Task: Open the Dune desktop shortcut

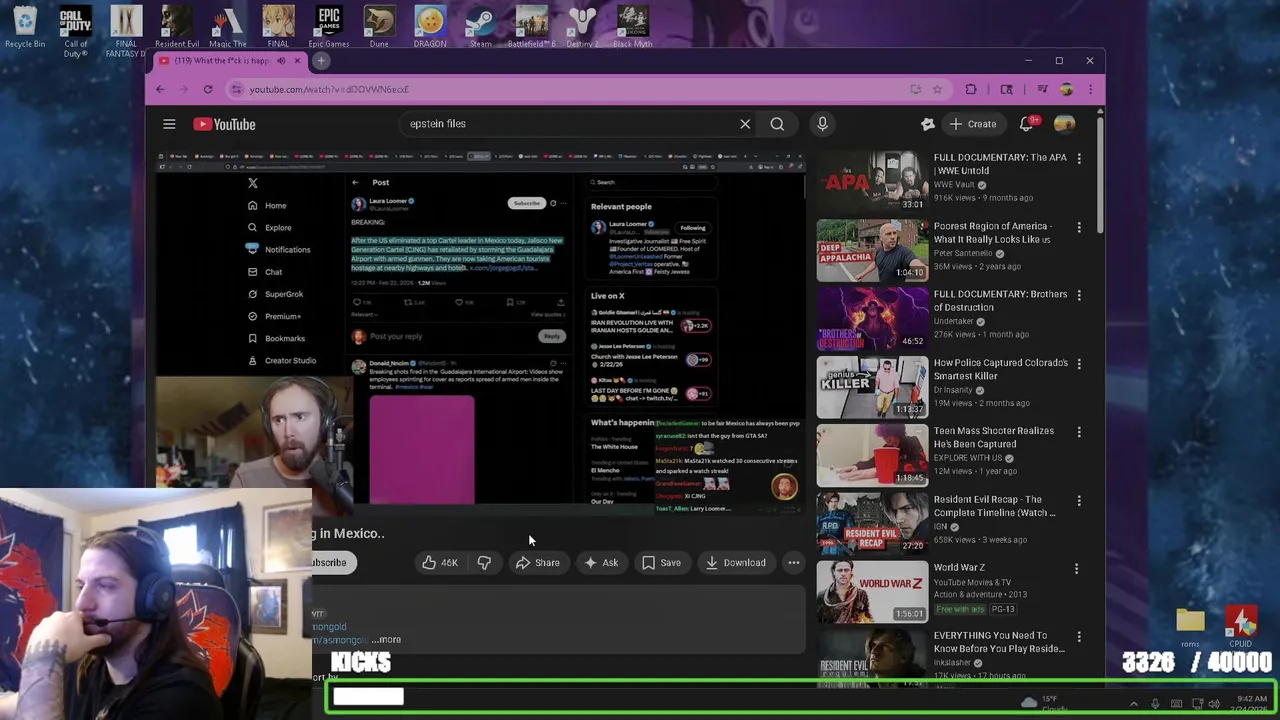Action: pyautogui.click(x=379, y=26)
